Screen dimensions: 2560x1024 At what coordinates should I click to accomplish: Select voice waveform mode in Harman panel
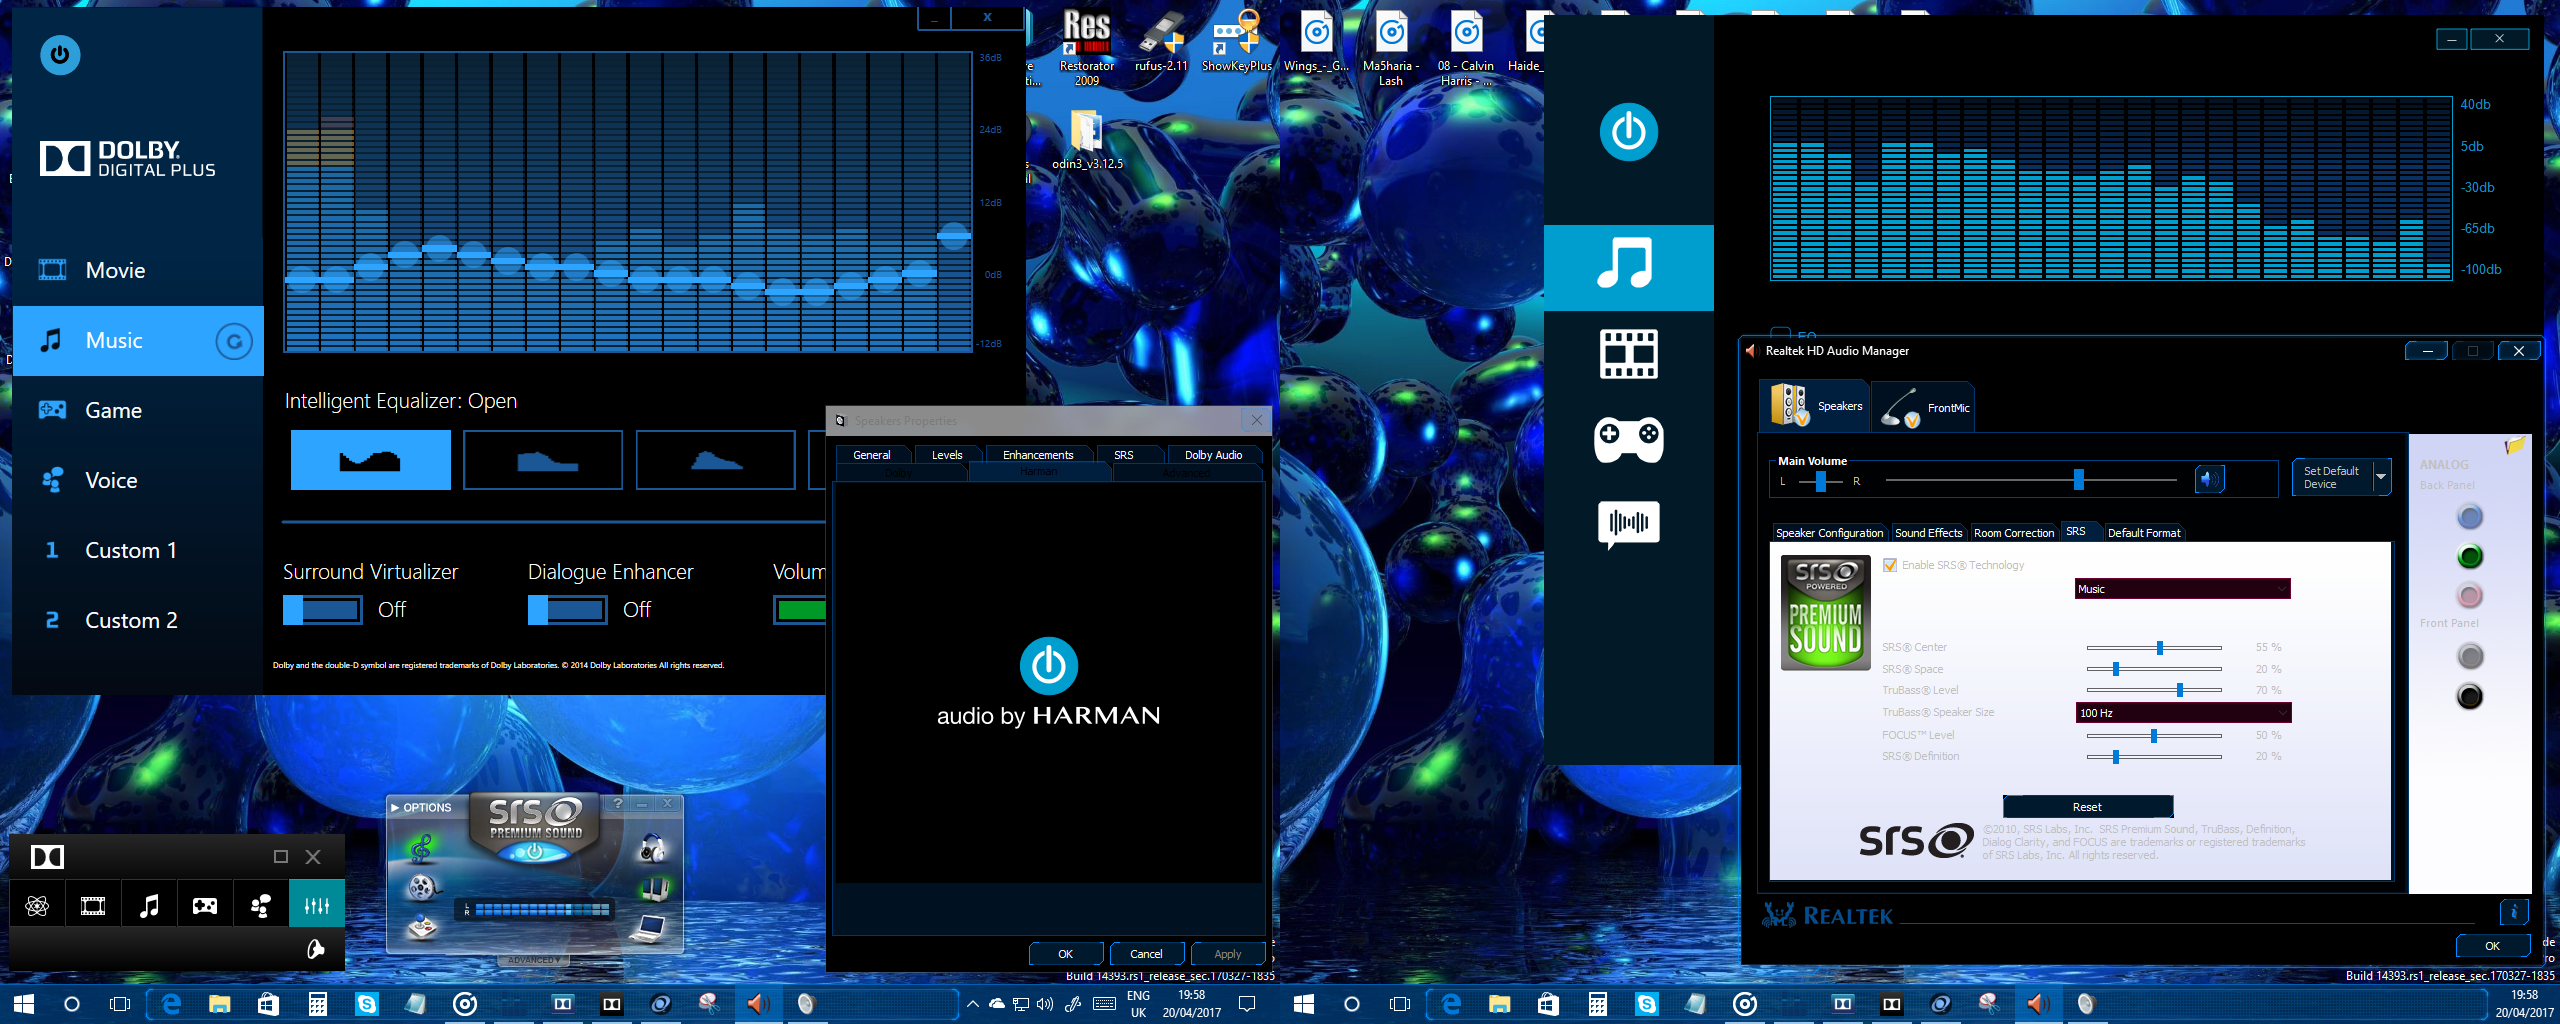pos(1628,524)
